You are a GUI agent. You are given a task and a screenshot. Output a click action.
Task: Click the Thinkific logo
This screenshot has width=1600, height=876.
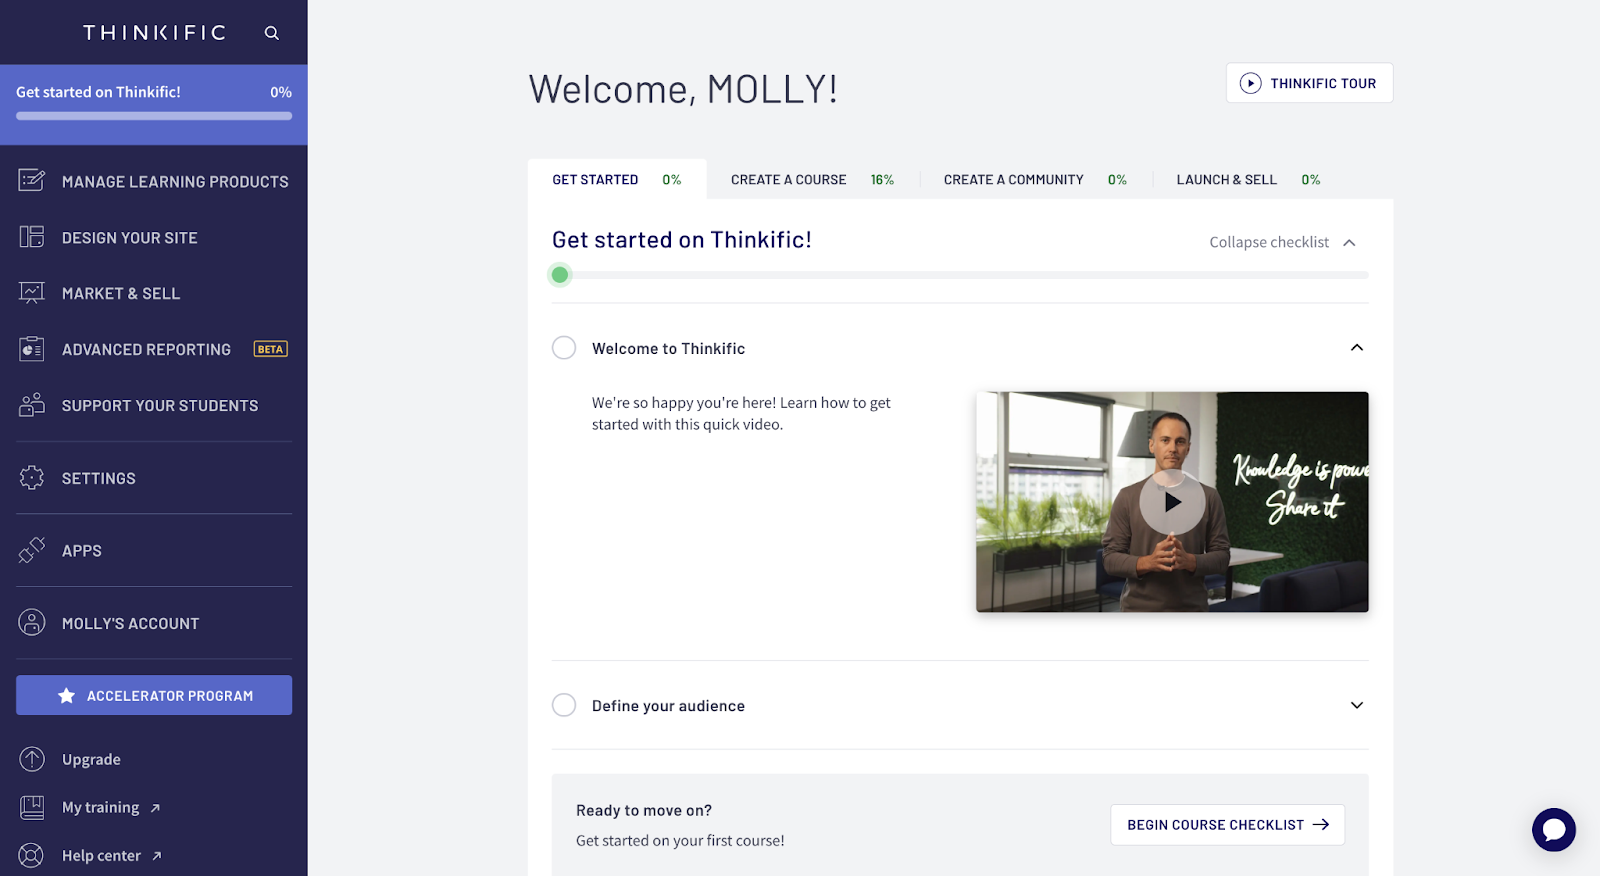point(155,33)
